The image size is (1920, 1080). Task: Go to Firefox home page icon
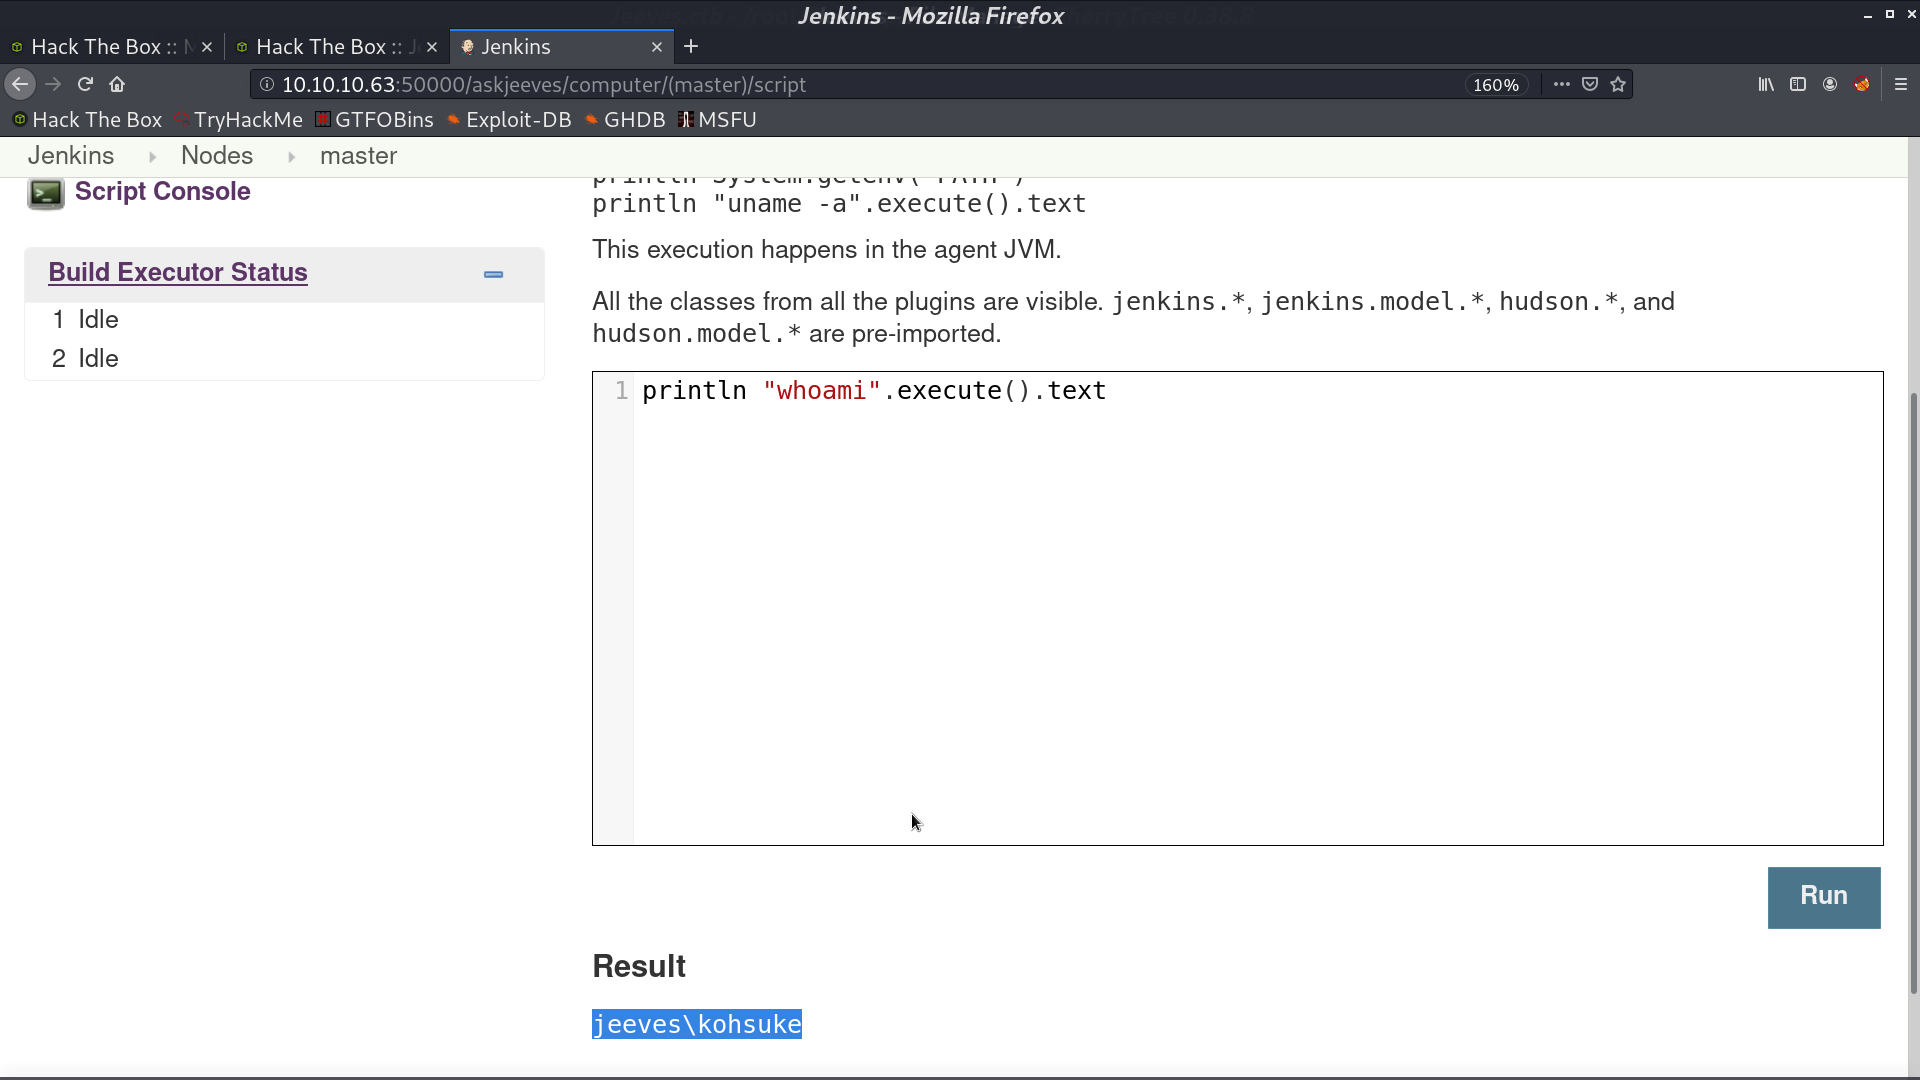tap(117, 85)
